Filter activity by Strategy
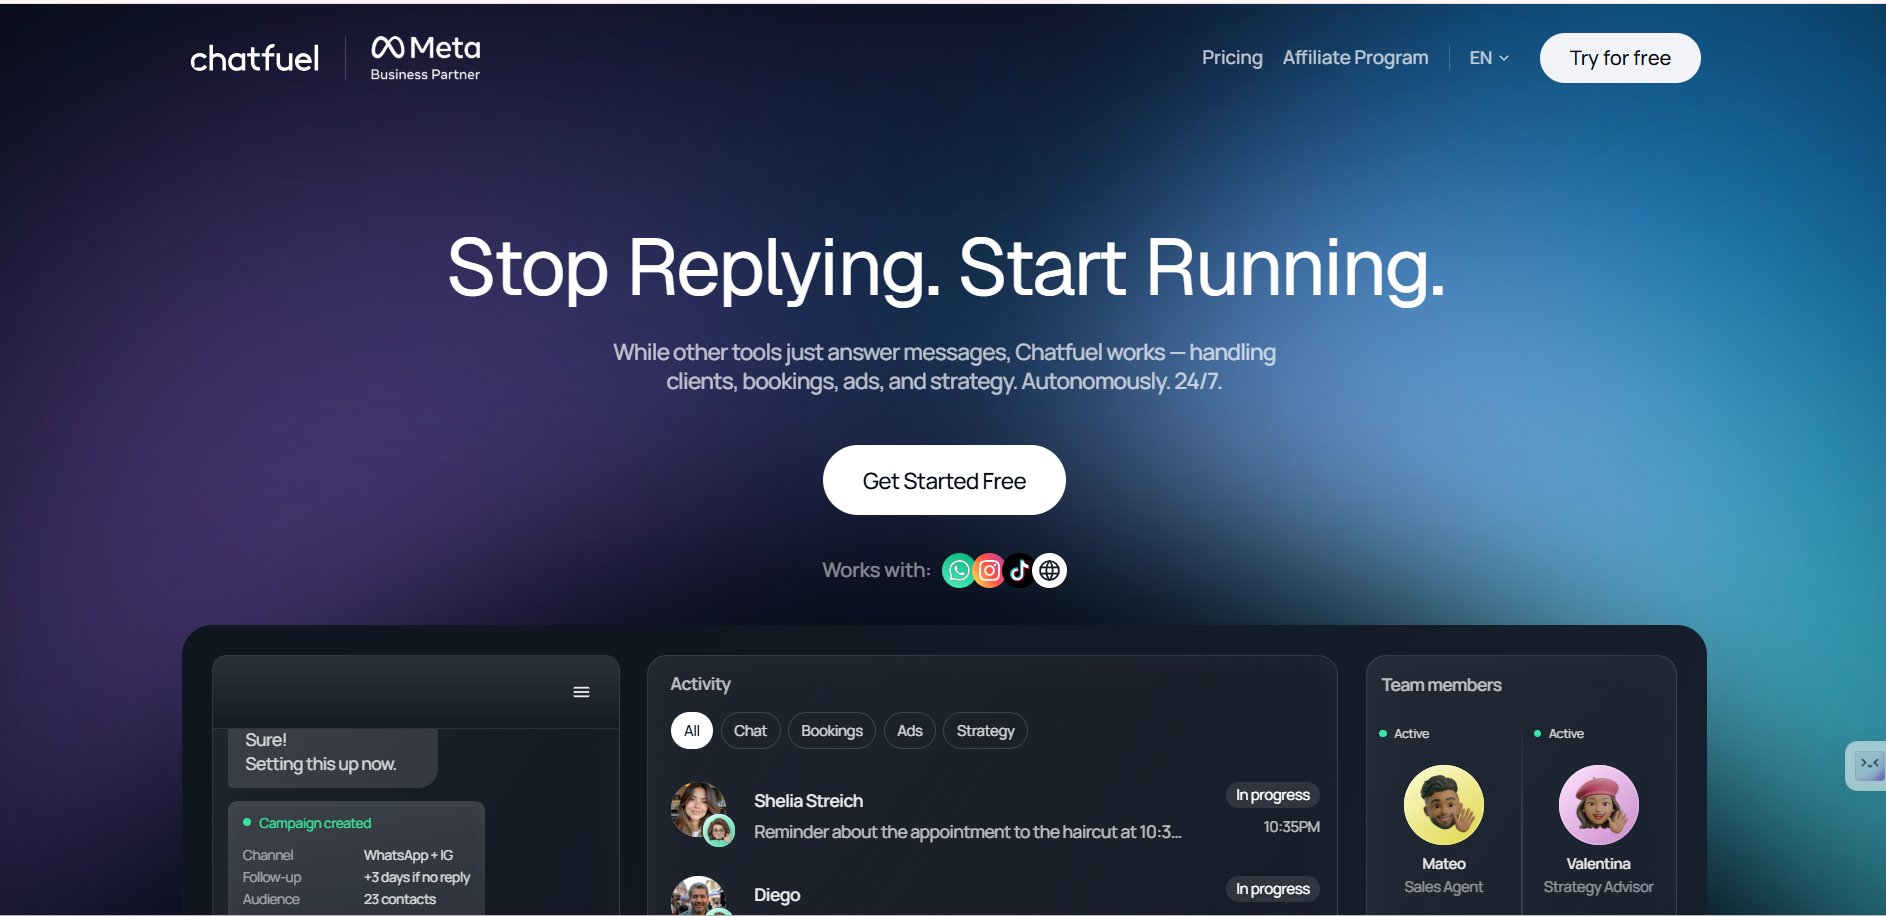1886x916 pixels. pyautogui.click(x=985, y=731)
